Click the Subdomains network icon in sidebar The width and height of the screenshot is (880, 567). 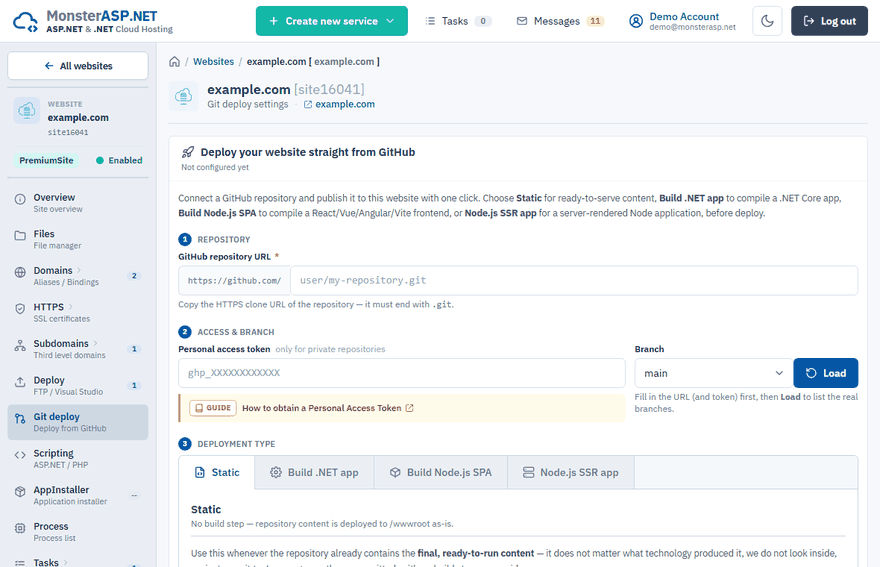point(20,345)
